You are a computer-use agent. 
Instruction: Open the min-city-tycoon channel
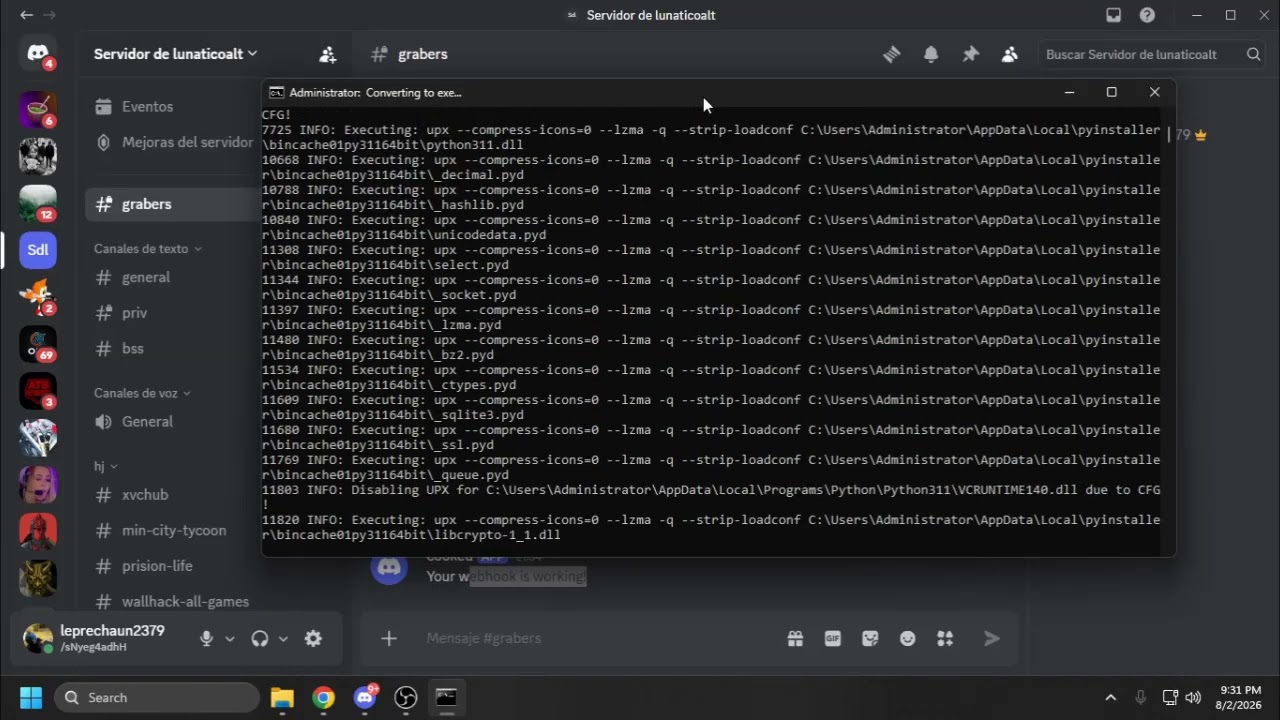tap(172, 530)
